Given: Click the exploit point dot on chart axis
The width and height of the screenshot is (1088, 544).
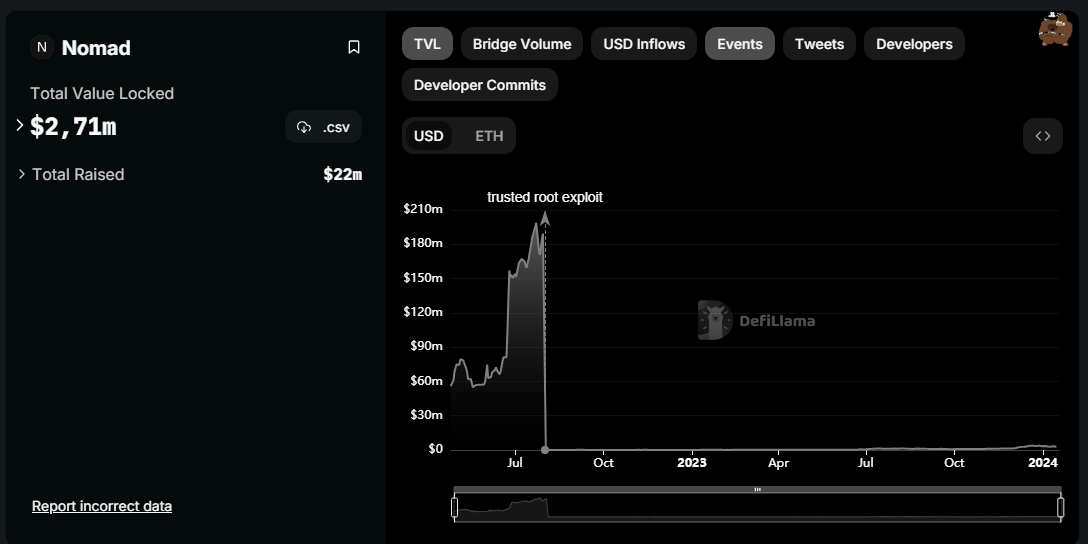Looking at the screenshot, I should [545, 450].
